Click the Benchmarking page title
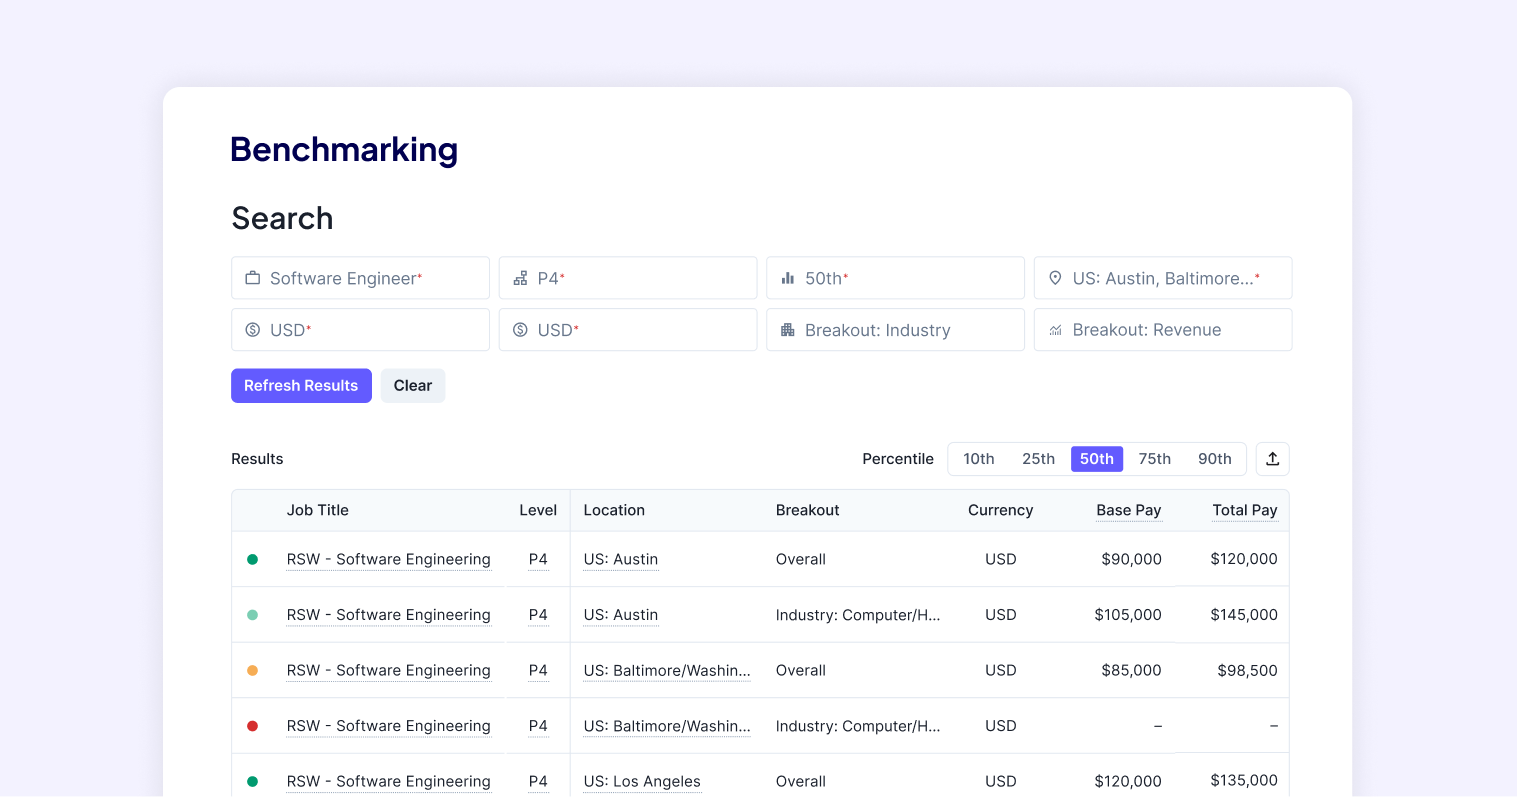The width and height of the screenshot is (1517, 797). (344, 149)
